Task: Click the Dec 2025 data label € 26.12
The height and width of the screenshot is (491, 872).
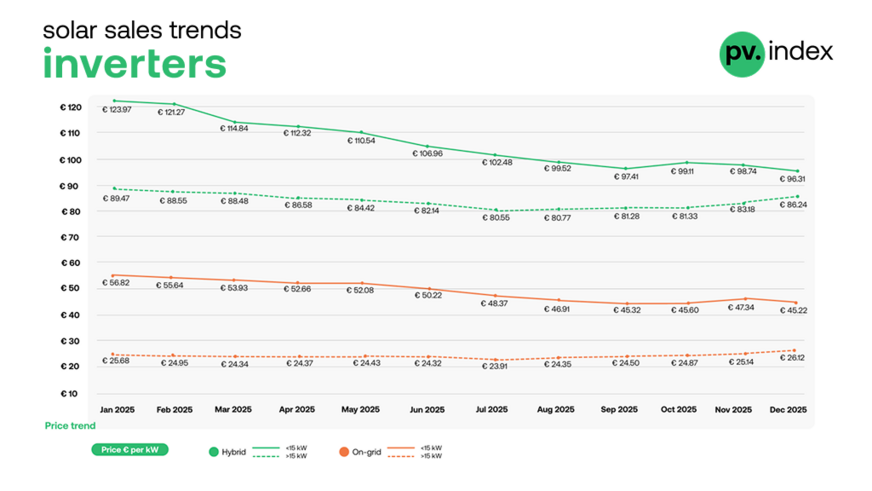Action: (793, 359)
